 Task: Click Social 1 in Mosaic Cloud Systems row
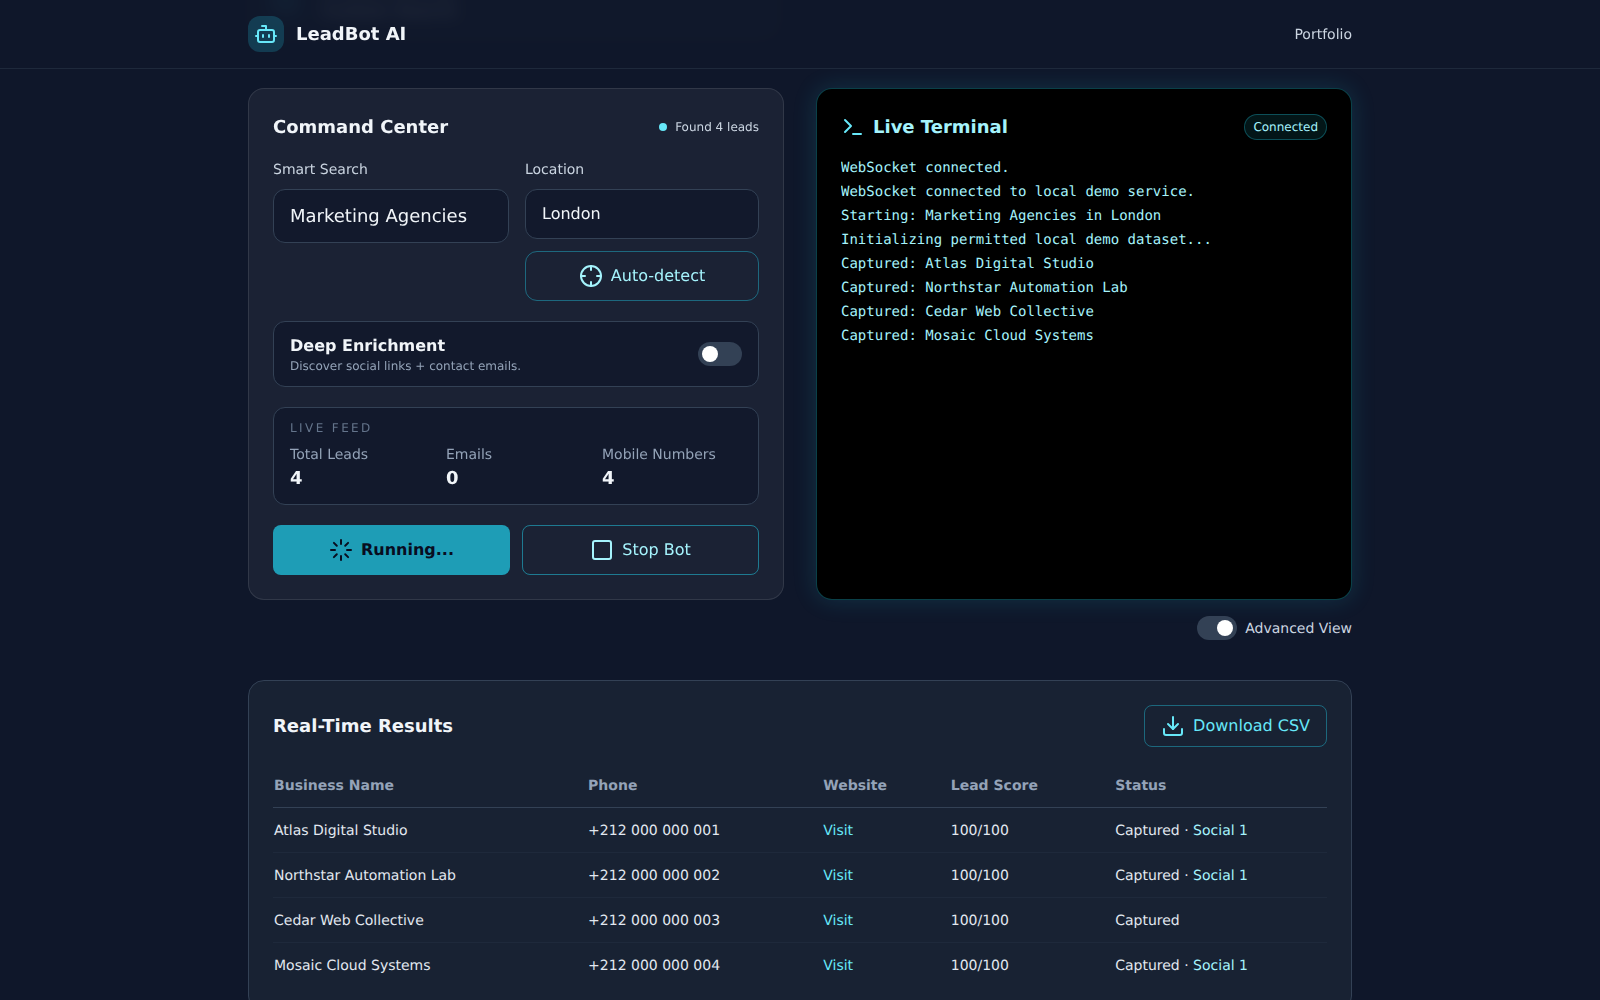[1220, 965]
